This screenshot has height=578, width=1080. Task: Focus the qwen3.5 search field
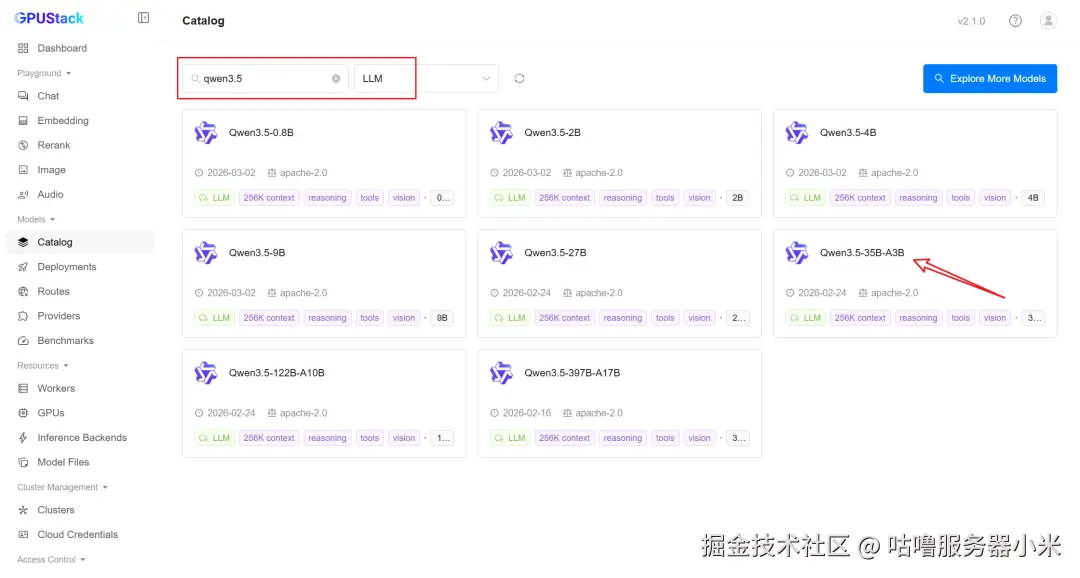coord(265,79)
